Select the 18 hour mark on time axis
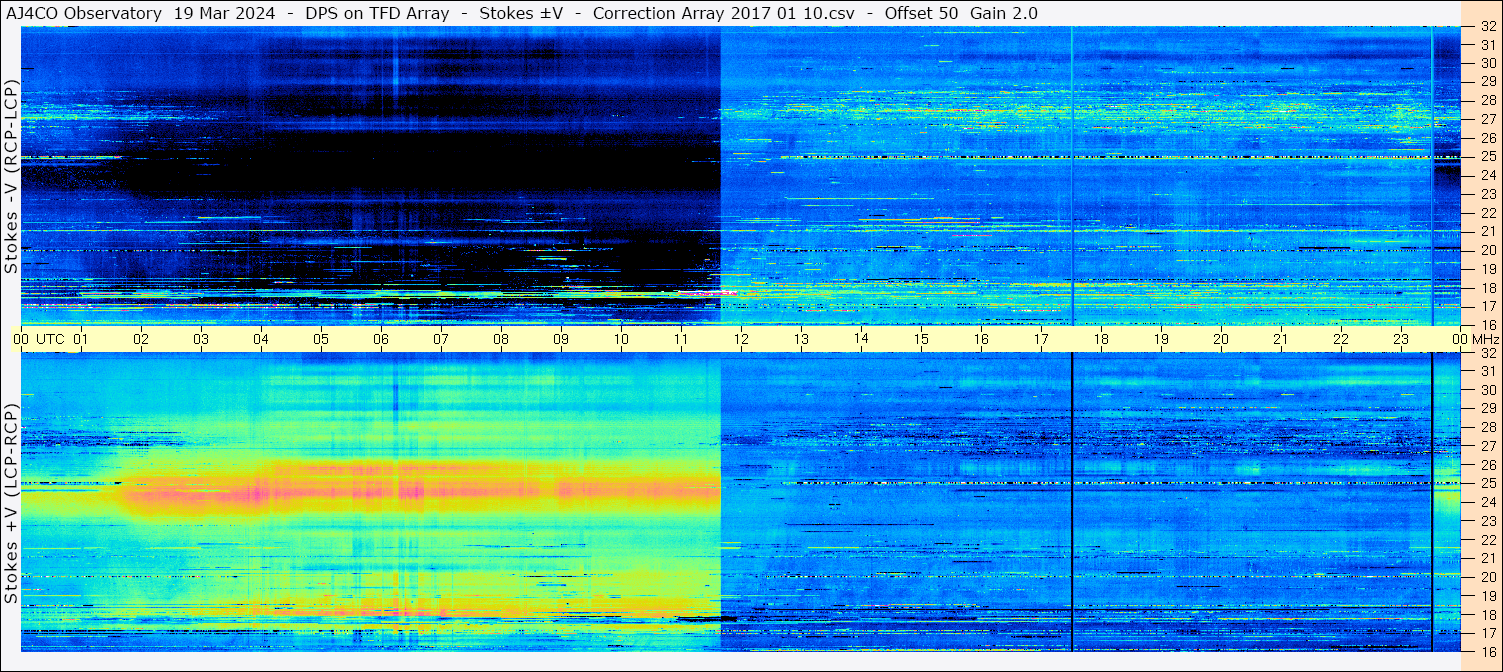 tap(1101, 339)
